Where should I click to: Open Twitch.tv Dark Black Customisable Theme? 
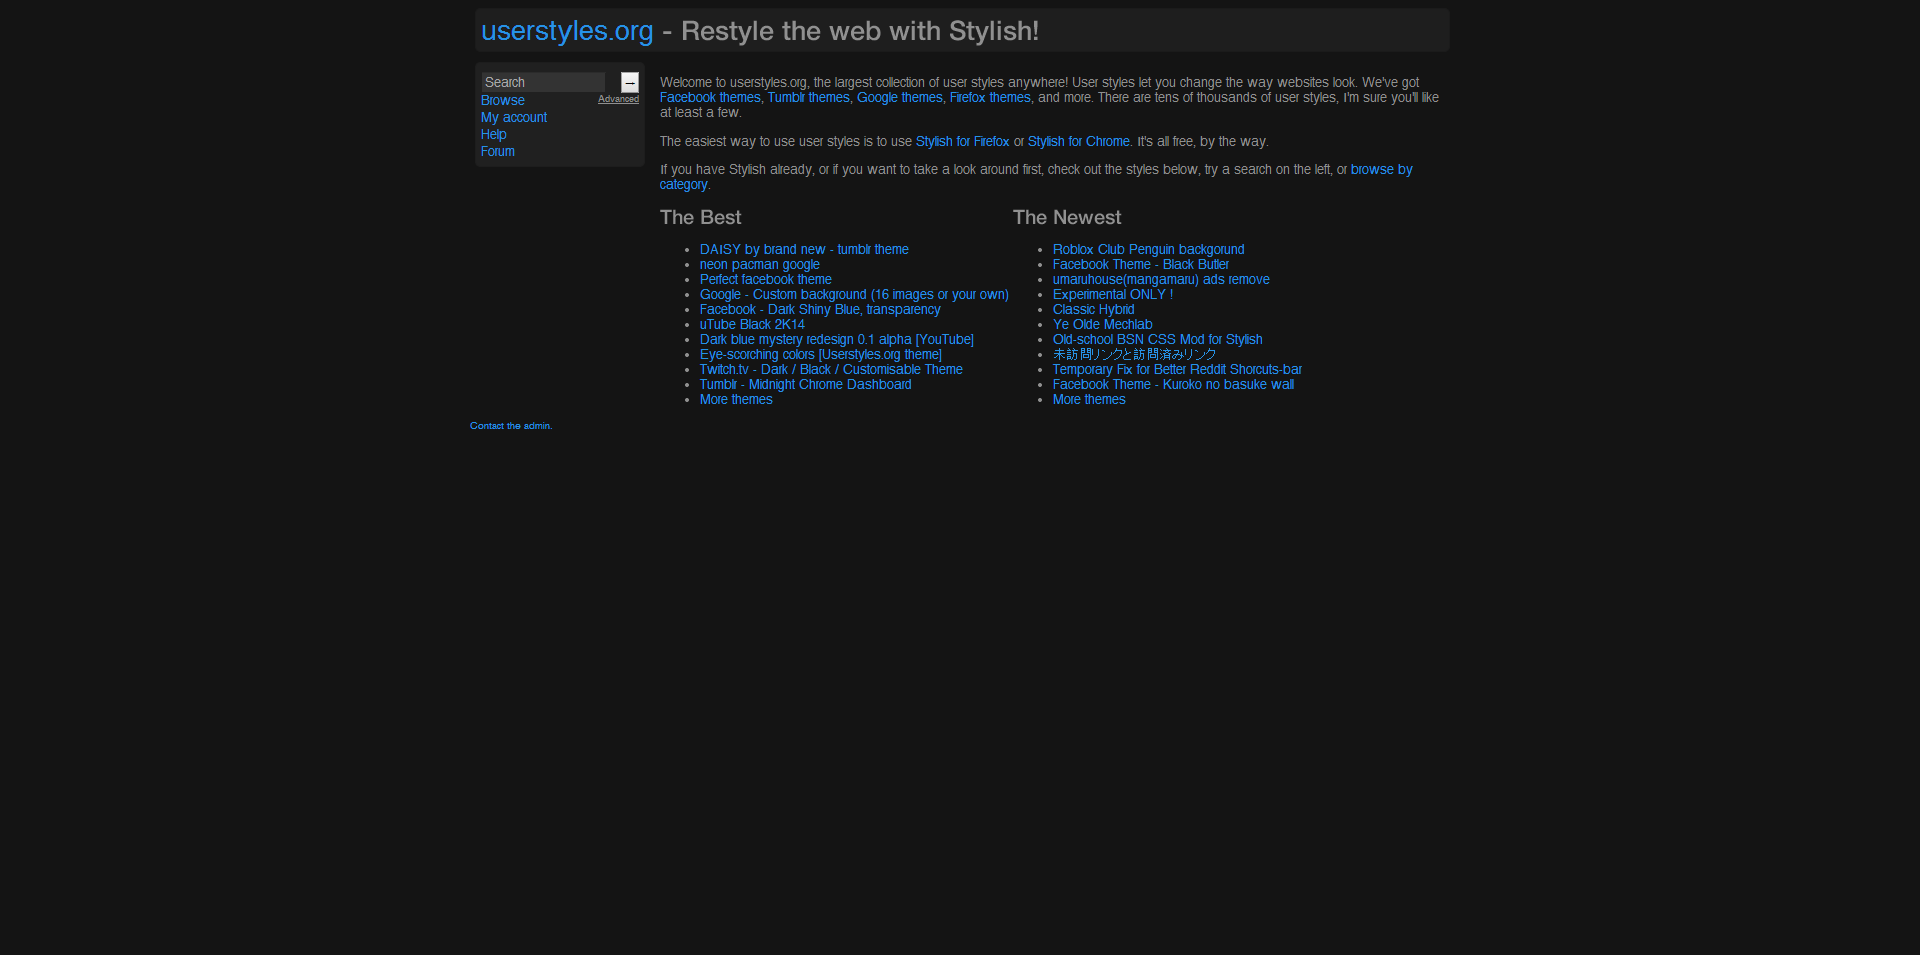tap(831, 369)
